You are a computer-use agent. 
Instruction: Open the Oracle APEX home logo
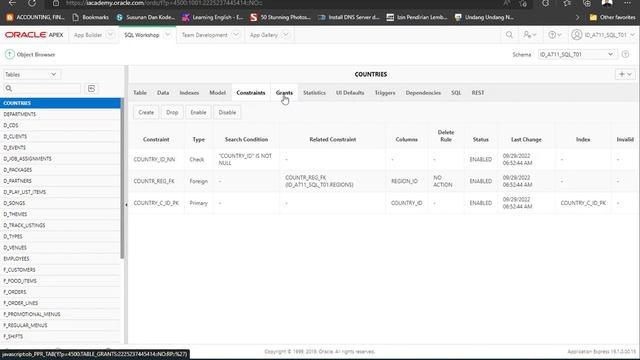34,35
